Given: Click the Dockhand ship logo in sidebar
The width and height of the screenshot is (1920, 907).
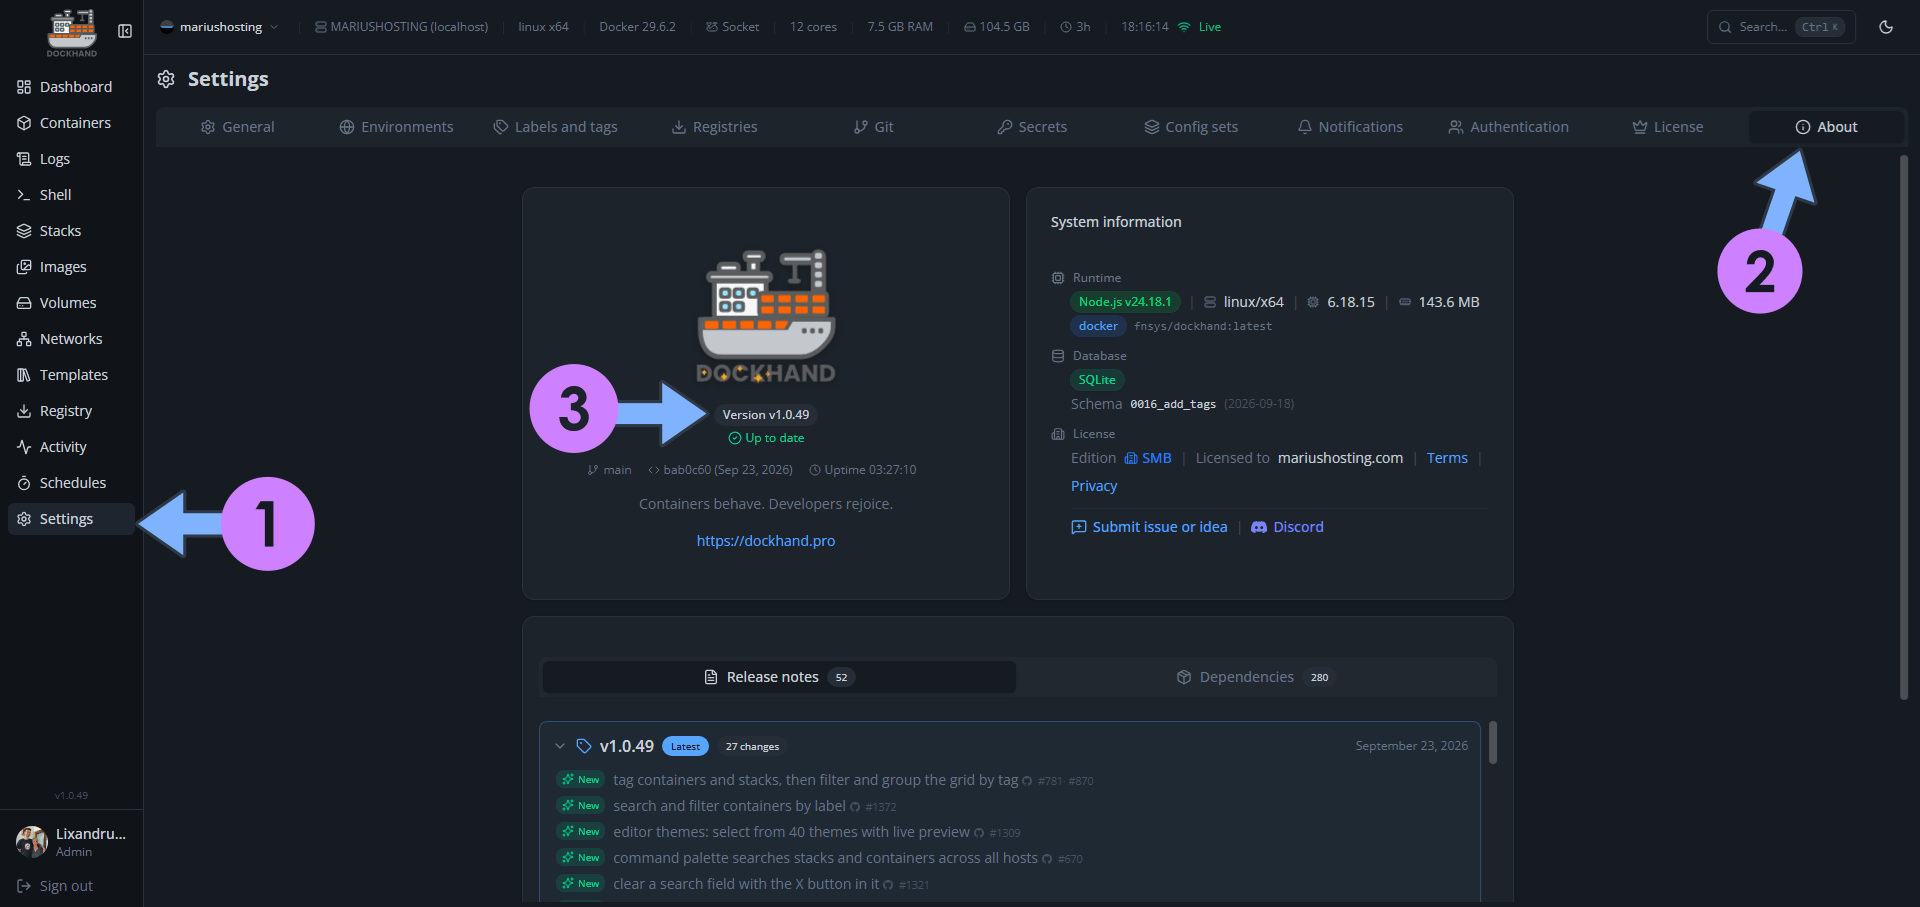Looking at the screenshot, I should [72, 32].
